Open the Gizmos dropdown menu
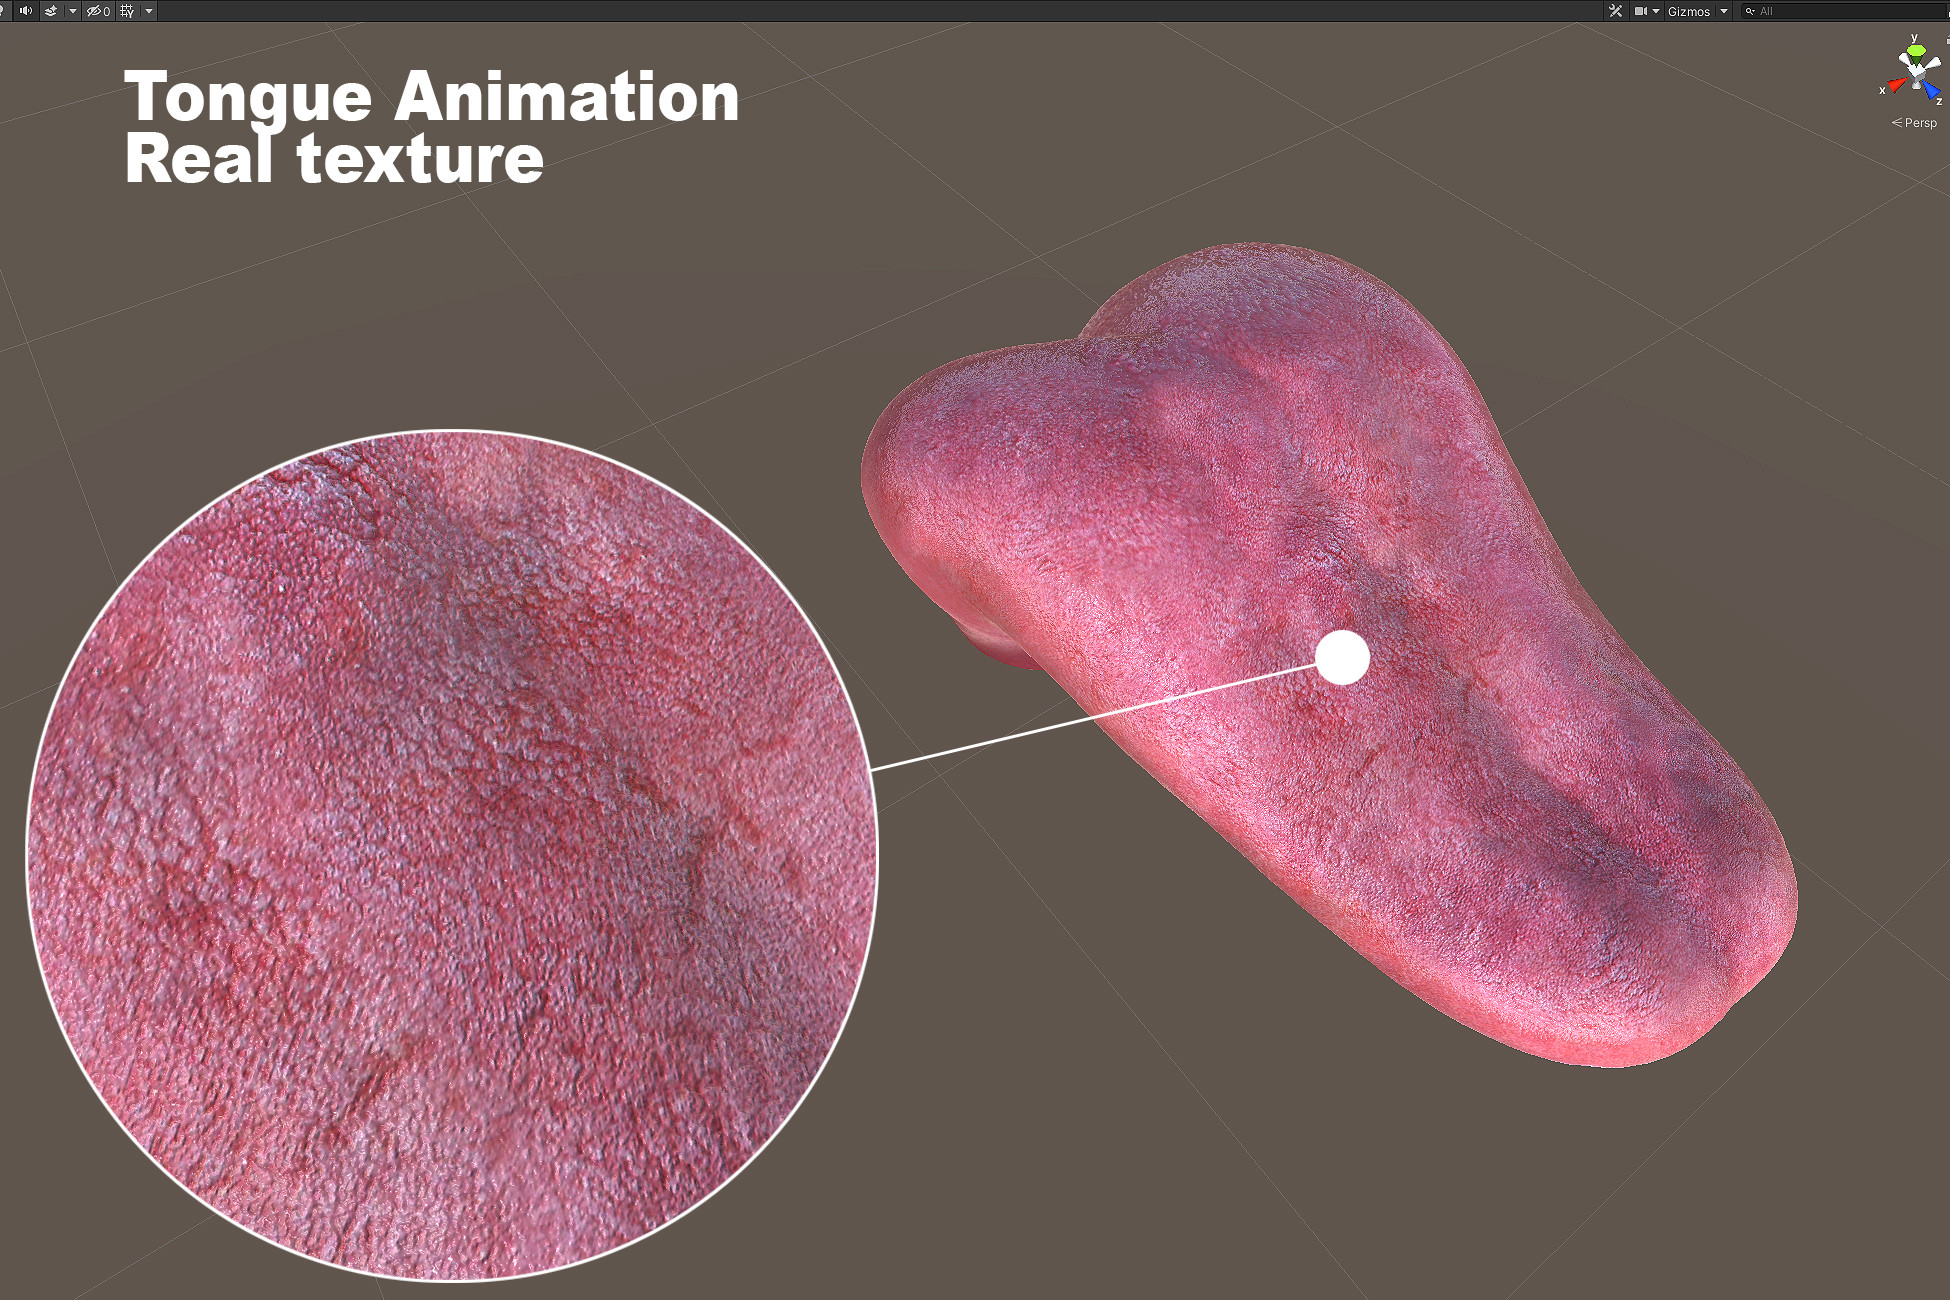Image resolution: width=1950 pixels, height=1300 pixels. 1690,11
